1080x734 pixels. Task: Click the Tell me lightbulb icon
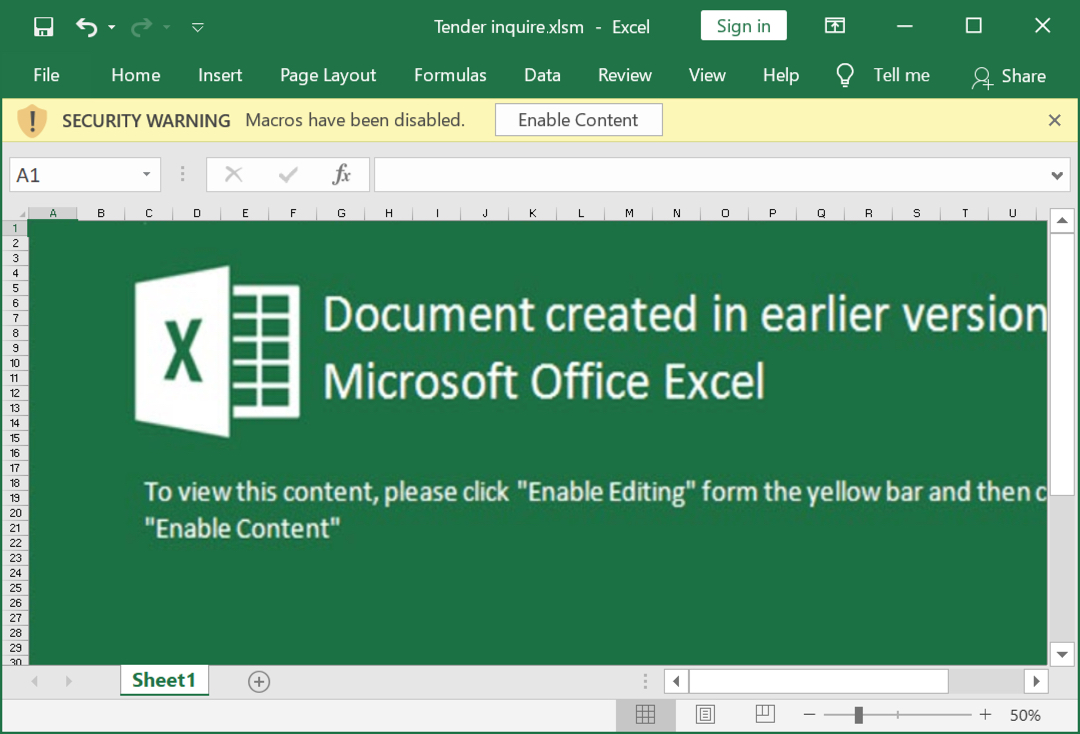(x=844, y=75)
